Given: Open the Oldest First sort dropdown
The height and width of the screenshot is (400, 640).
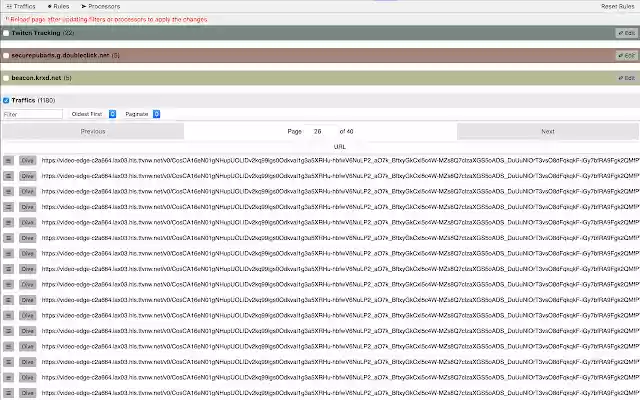Looking at the screenshot, I should click(x=93, y=114).
